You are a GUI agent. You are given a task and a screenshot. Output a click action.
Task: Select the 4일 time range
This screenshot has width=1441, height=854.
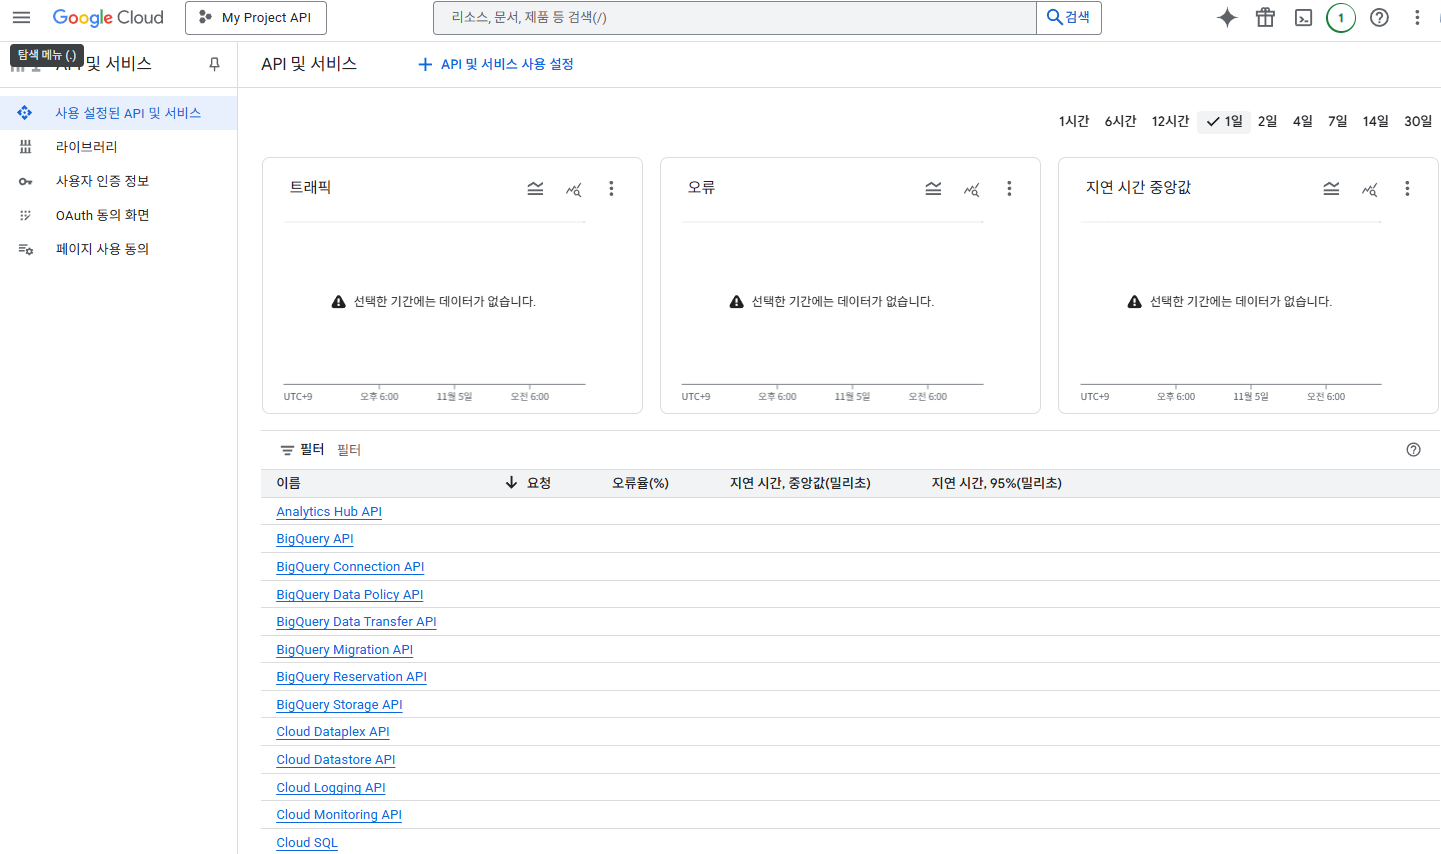1302,121
